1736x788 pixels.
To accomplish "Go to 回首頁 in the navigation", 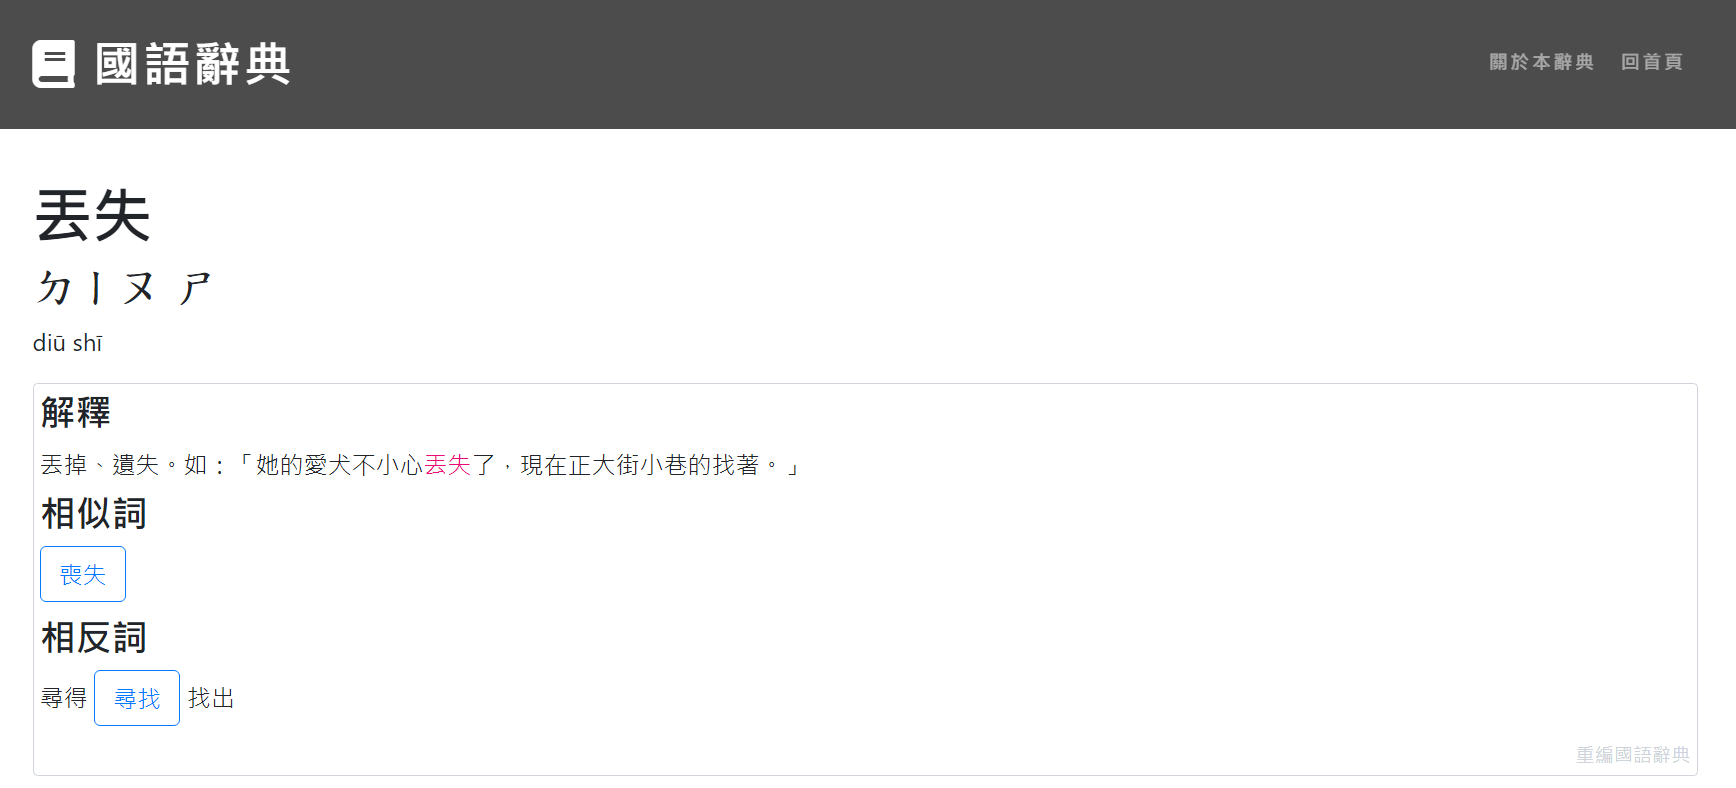I will (x=1651, y=62).
